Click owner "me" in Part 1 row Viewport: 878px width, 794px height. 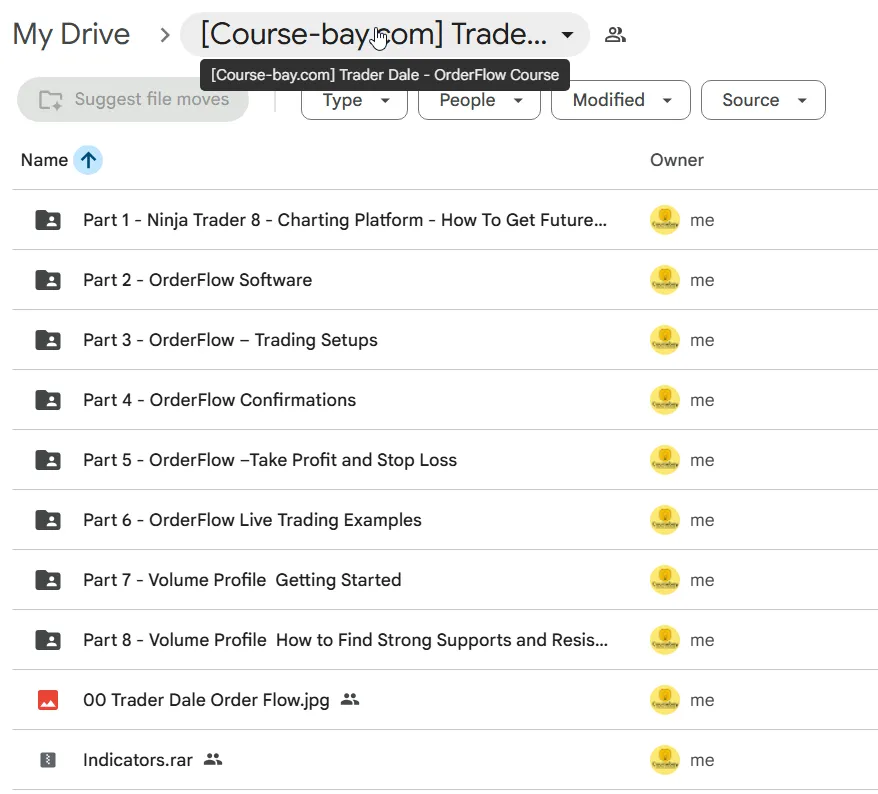point(702,221)
